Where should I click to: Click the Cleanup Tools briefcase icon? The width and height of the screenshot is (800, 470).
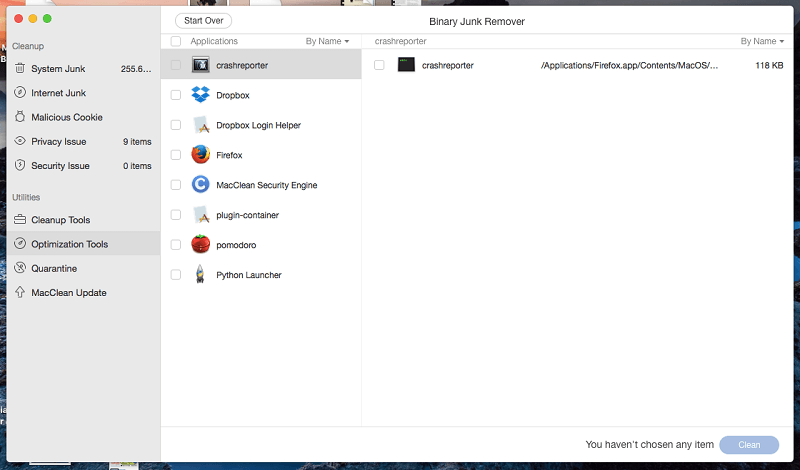tap(20, 219)
